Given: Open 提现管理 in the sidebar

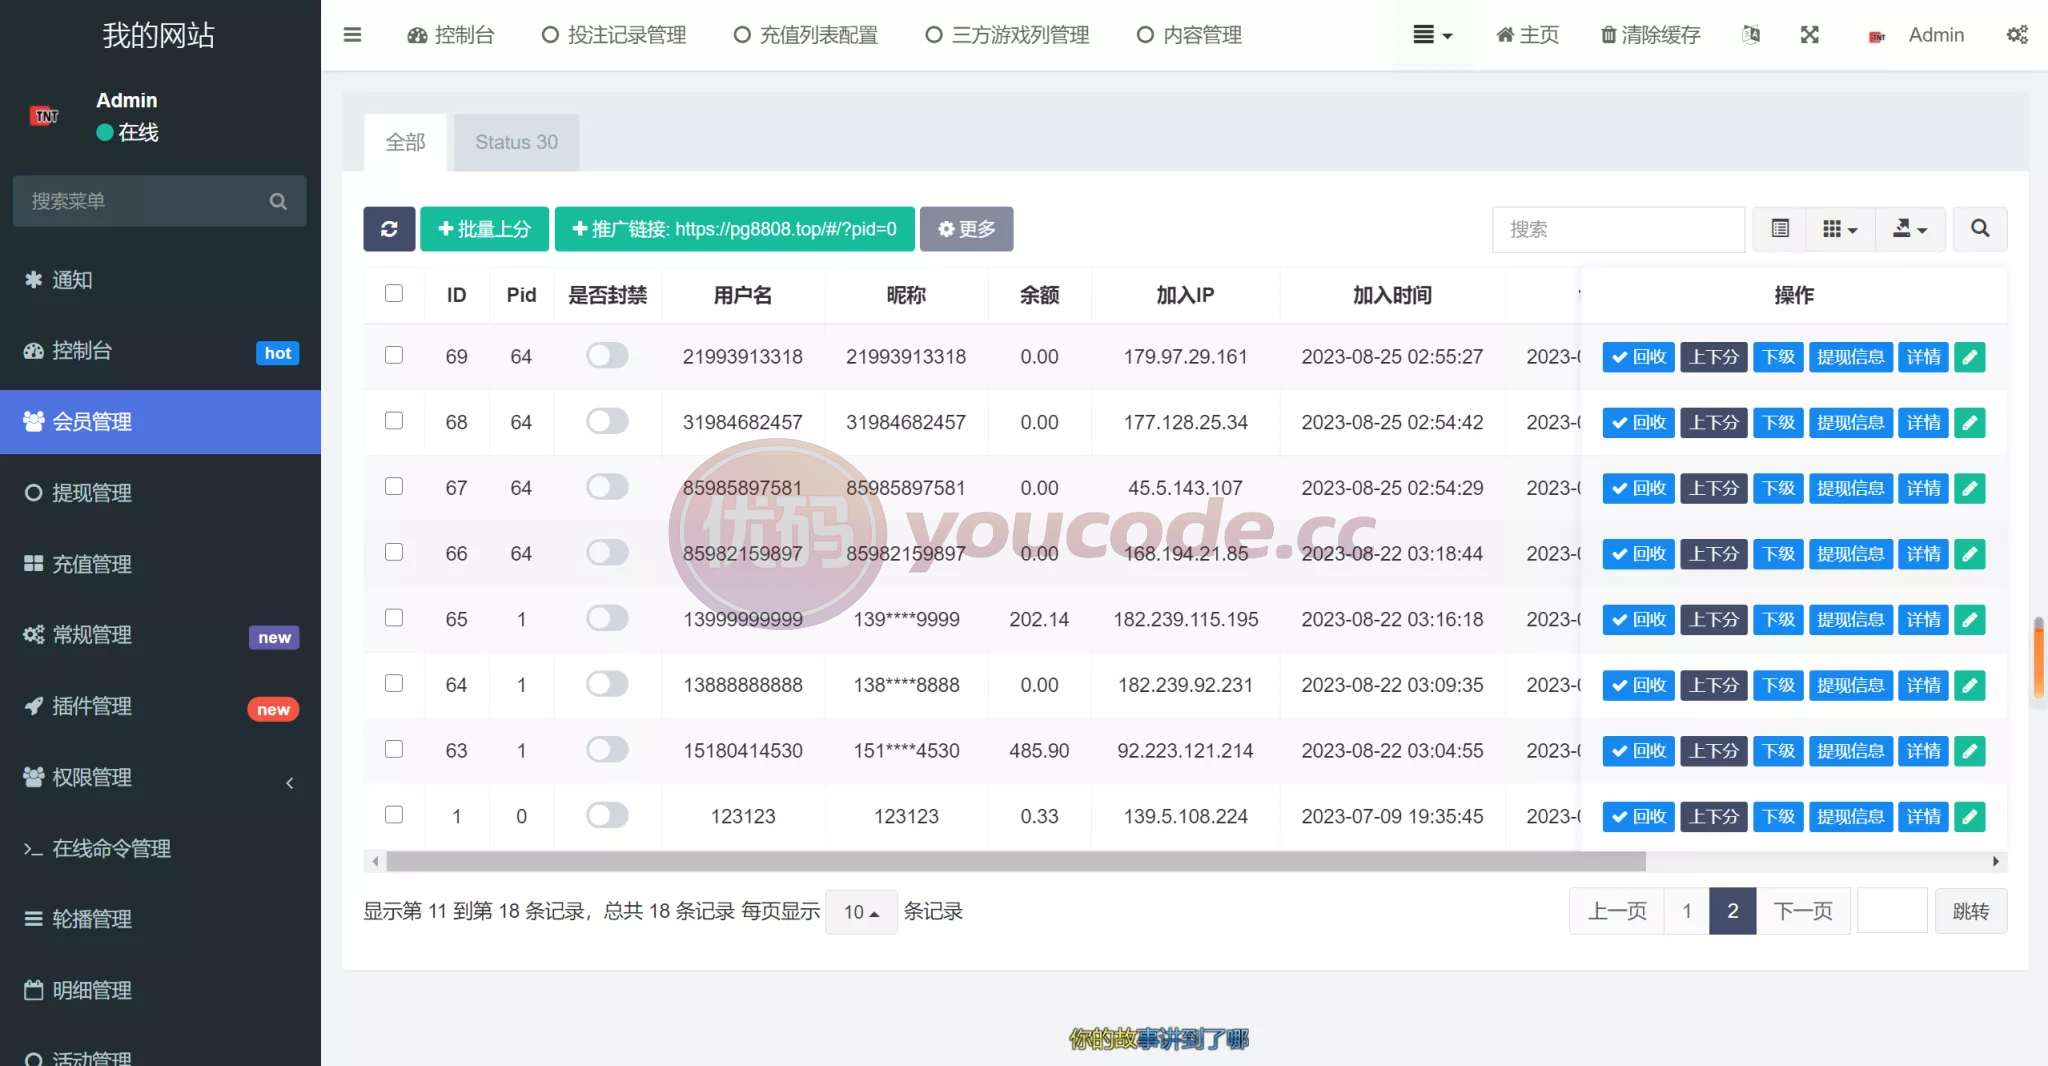Looking at the screenshot, I should pos(160,493).
